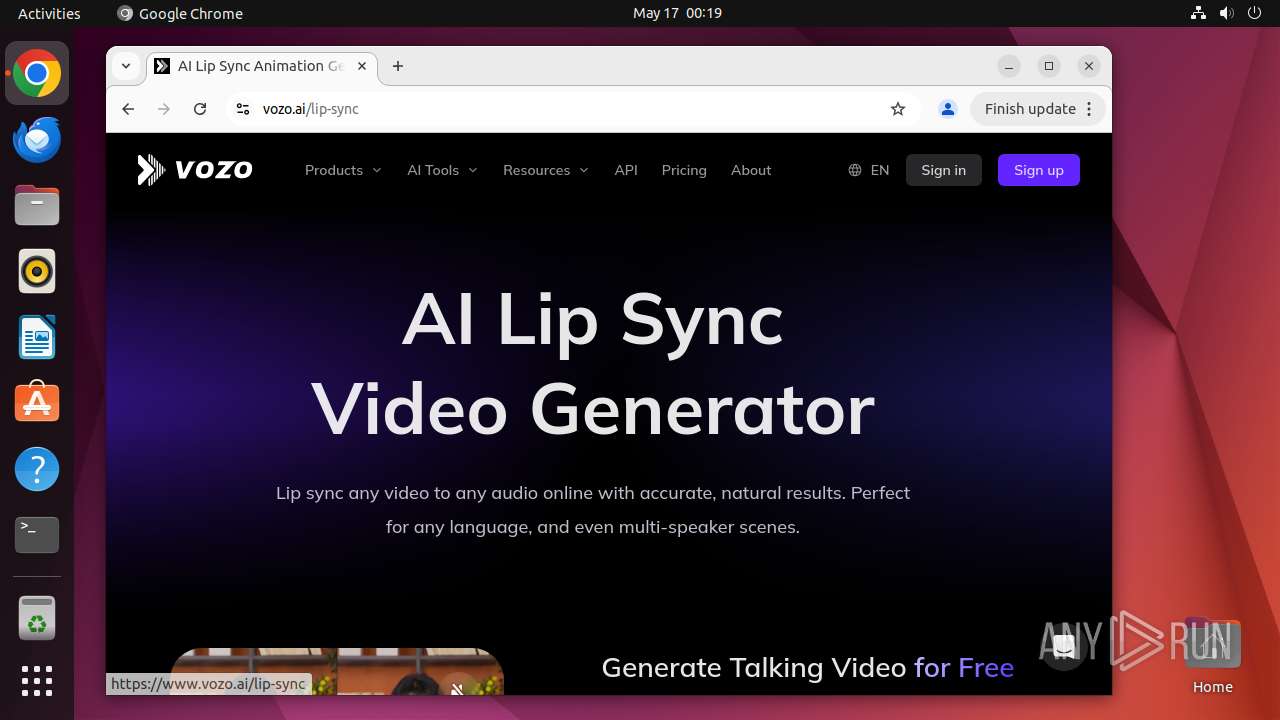Expand the Products dropdown
Viewport: 1280px width, 720px height.
click(x=343, y=170)
